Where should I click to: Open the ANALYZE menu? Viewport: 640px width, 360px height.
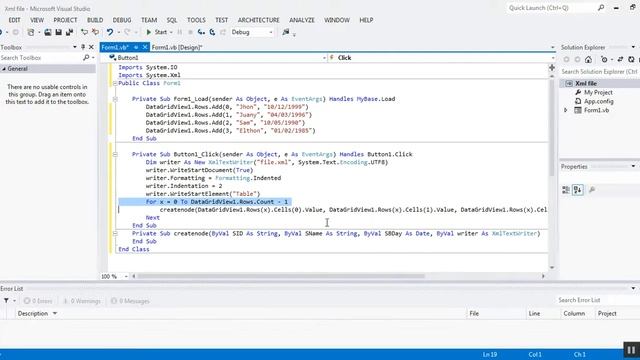click(x=302, y=20)
